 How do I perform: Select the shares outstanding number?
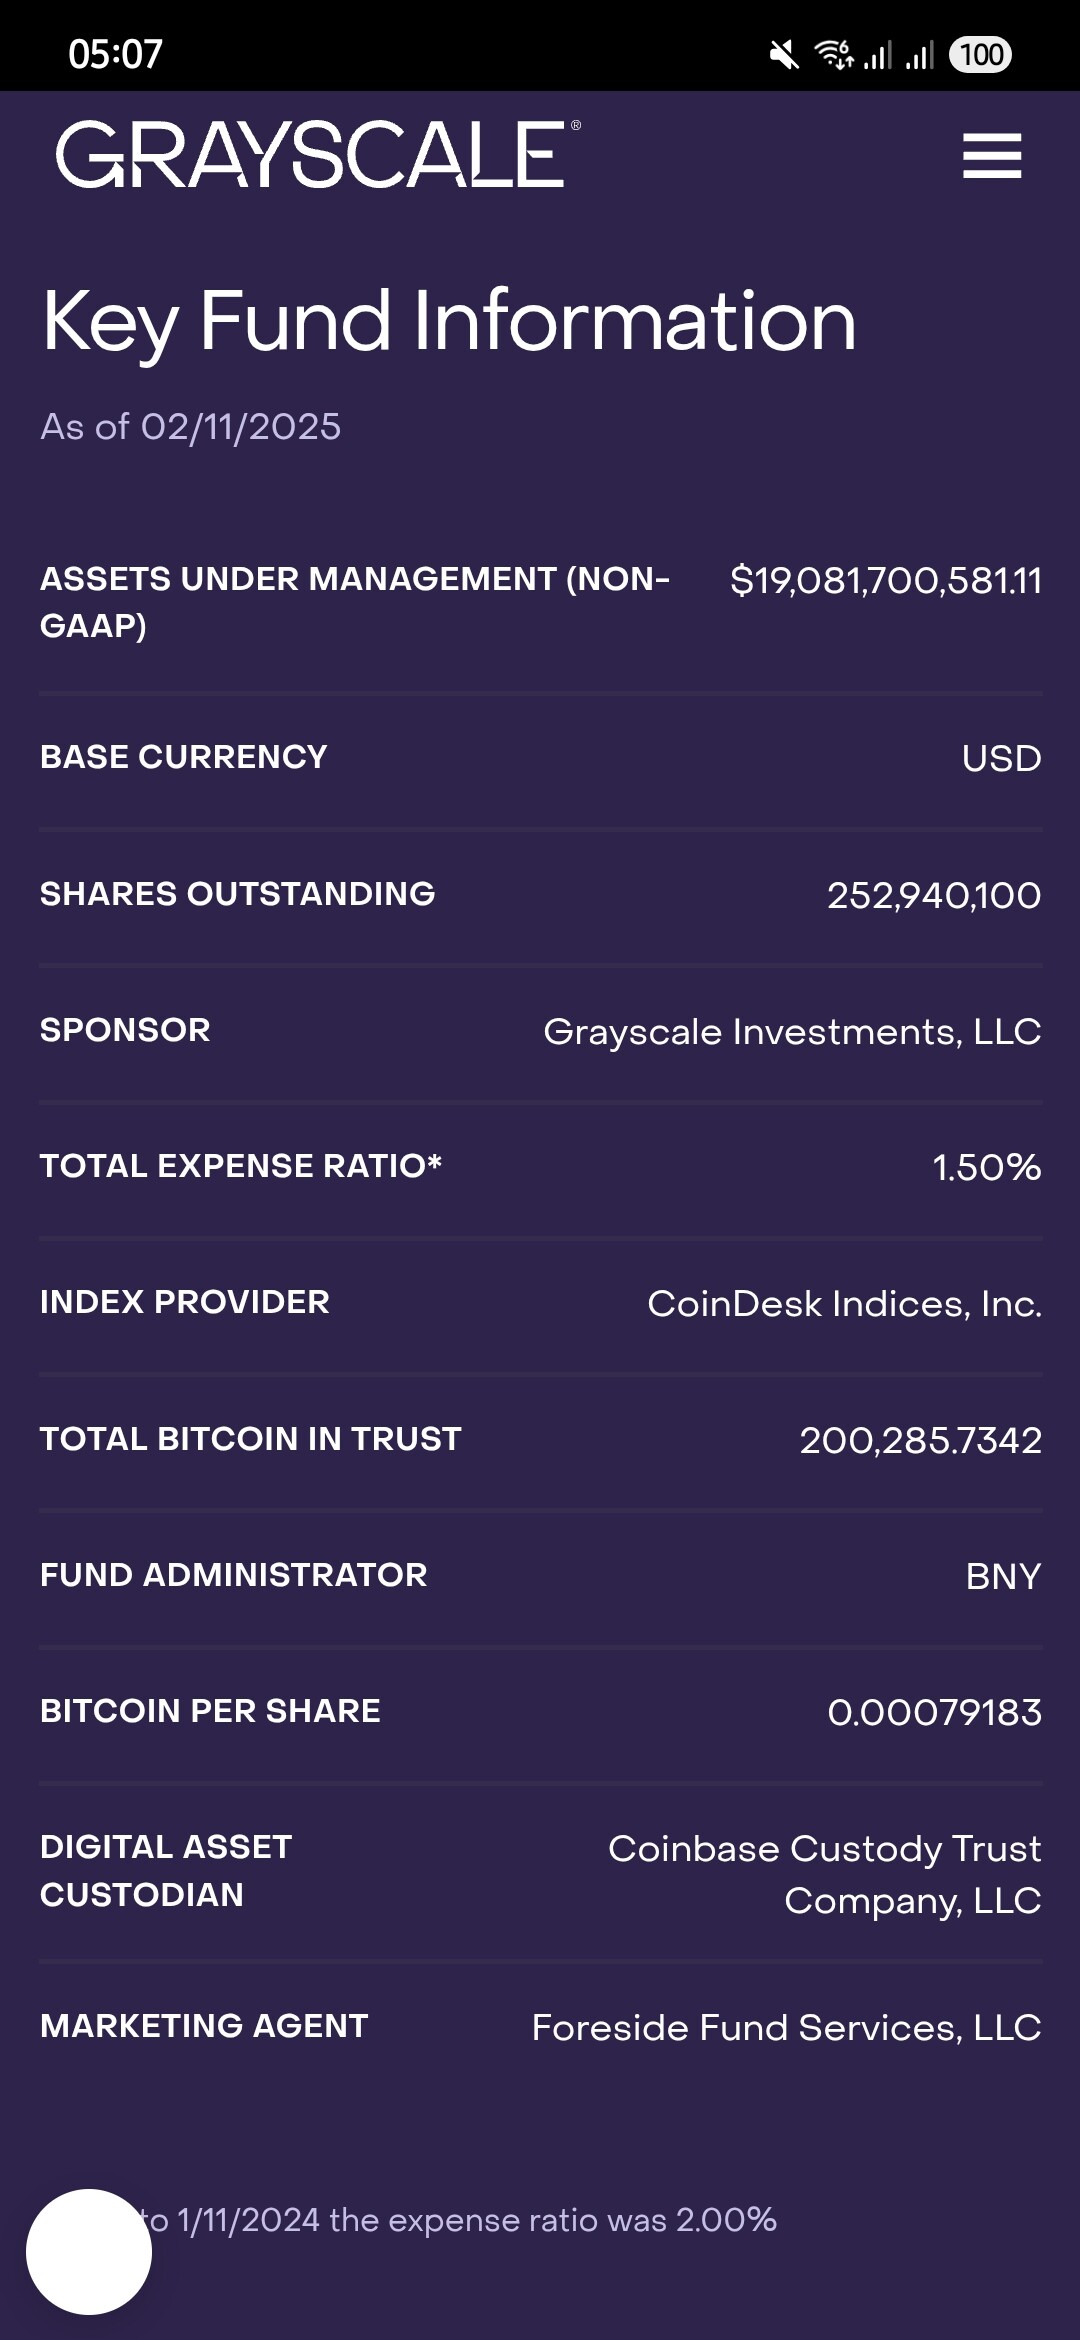coord(933,895)
